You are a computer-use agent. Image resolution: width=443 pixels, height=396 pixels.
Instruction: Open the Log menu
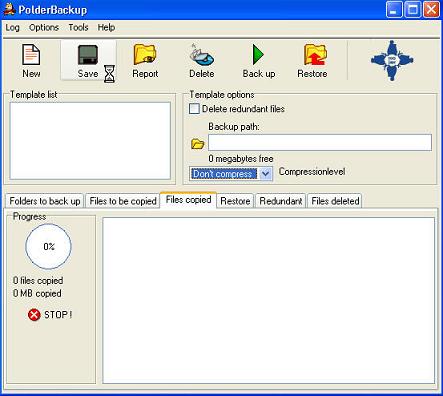[12, 27]
